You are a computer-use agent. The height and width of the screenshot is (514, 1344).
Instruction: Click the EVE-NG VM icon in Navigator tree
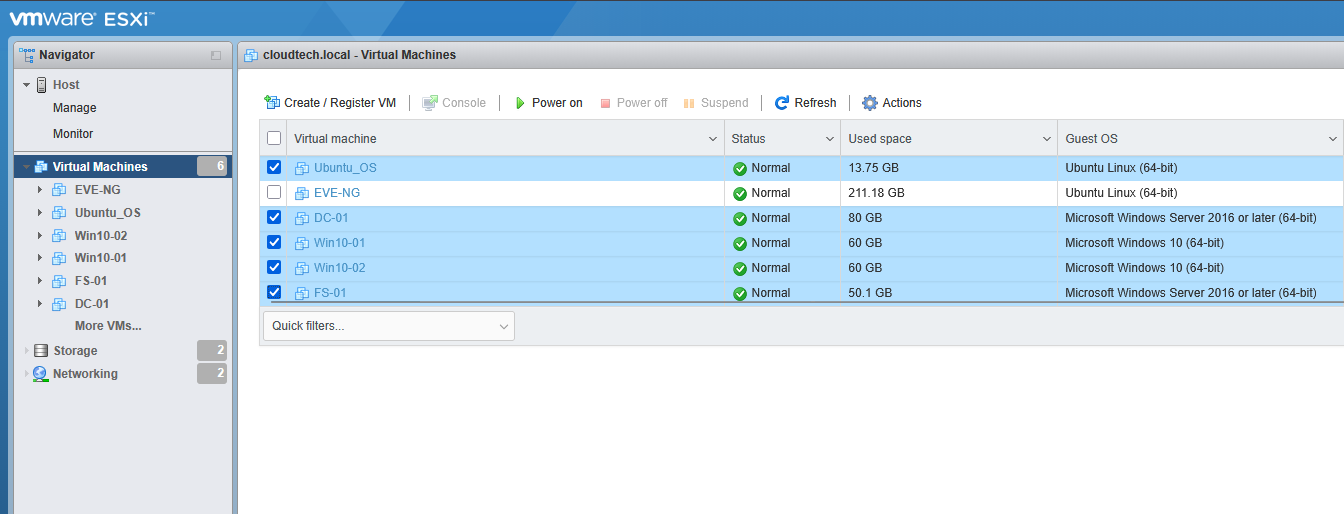click(59, 189)
